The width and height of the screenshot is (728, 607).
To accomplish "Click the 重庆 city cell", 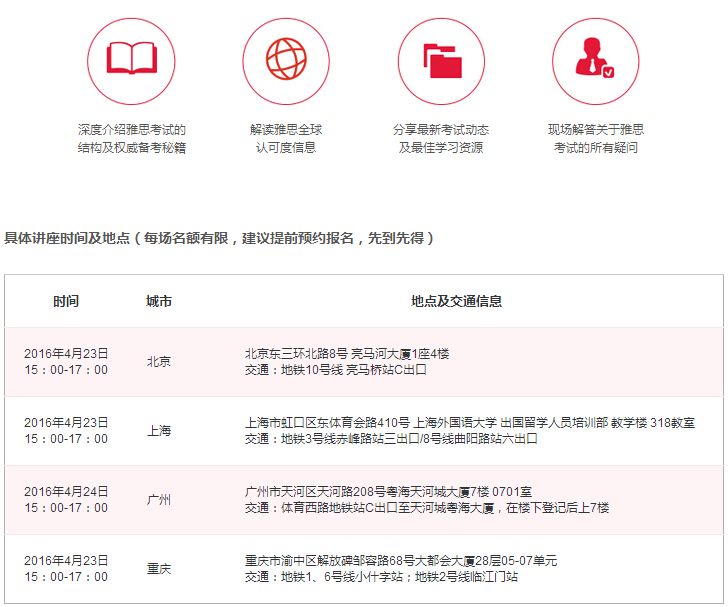I will (x=159, y=568).
